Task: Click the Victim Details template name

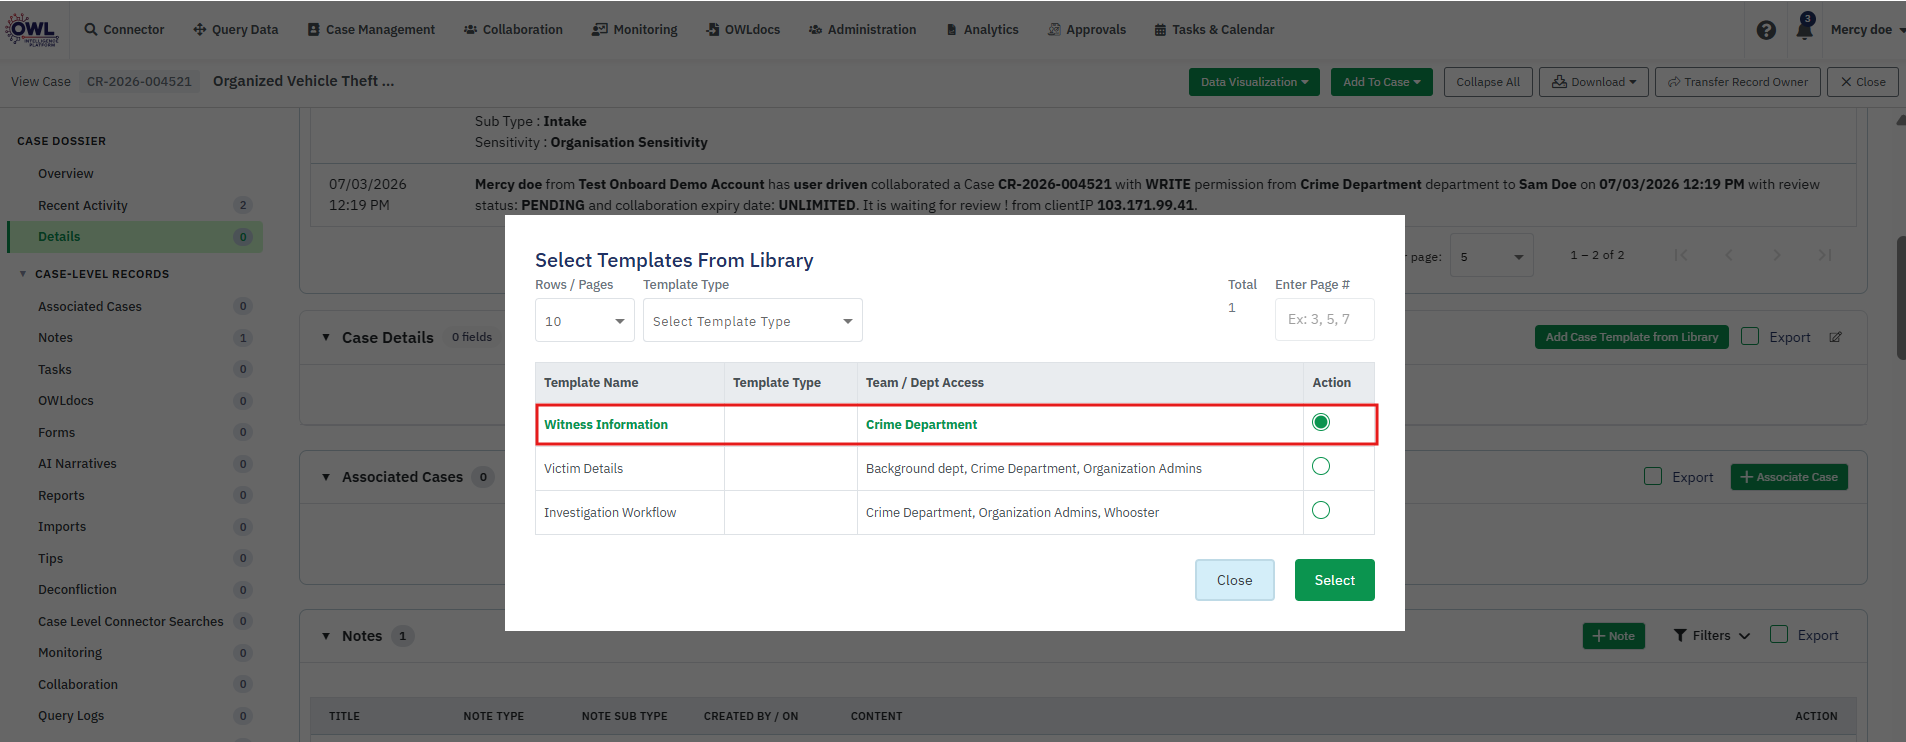Action: [x=583, y=469]
